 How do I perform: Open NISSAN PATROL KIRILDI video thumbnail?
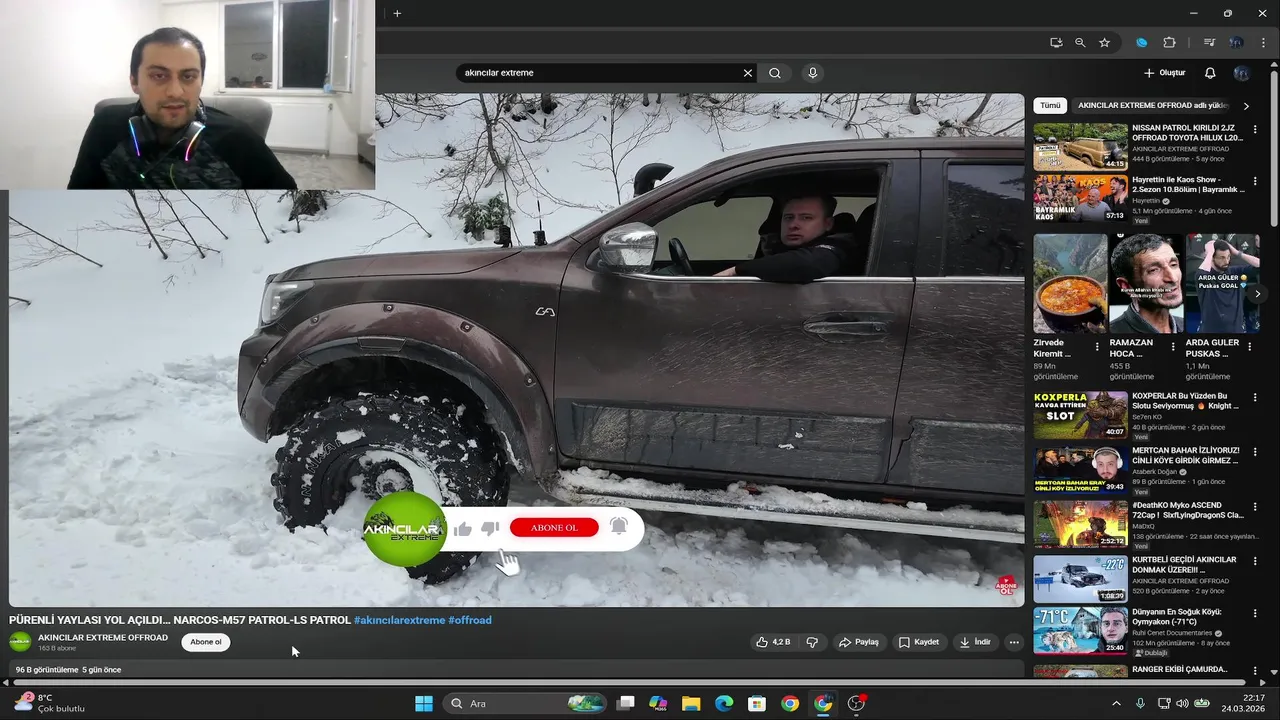[x=1080, y=146]
